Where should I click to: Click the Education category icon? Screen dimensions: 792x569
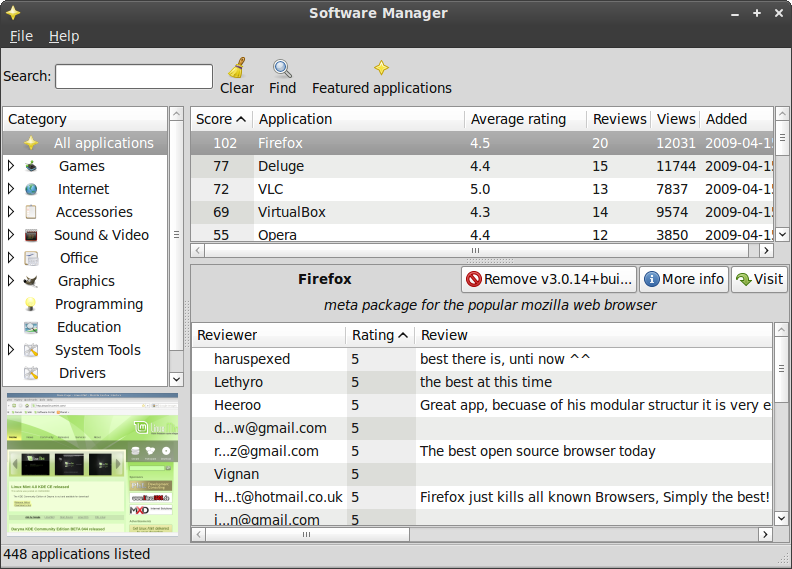point(31,327)
